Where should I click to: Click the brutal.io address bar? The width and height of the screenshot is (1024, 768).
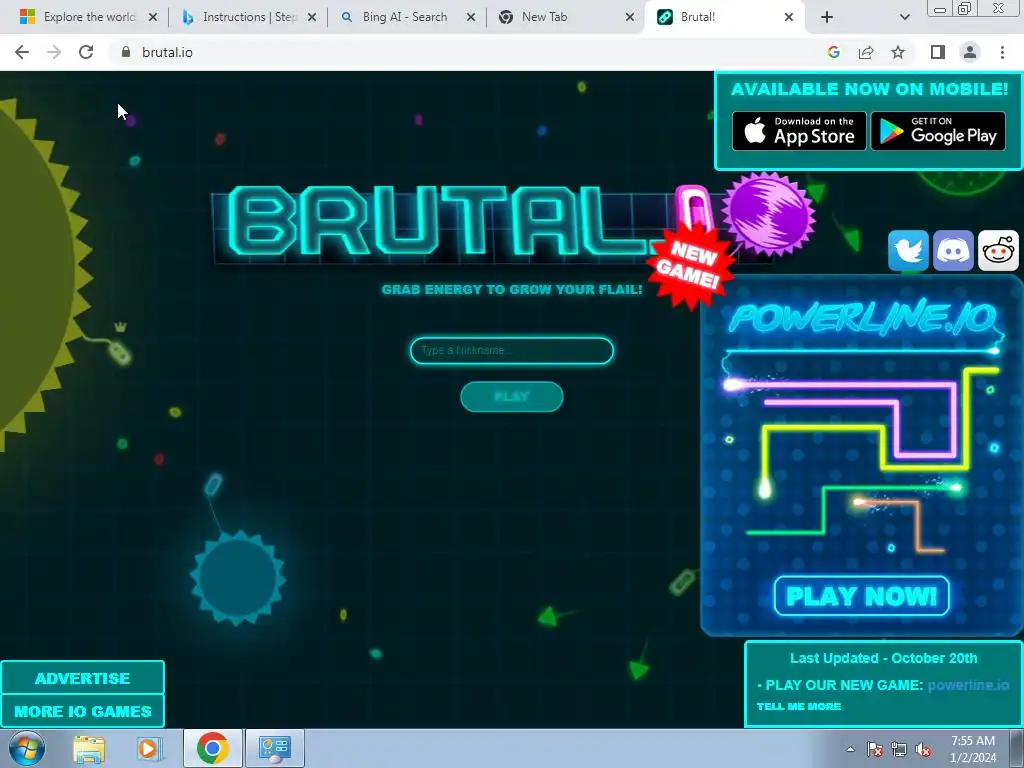470,52
